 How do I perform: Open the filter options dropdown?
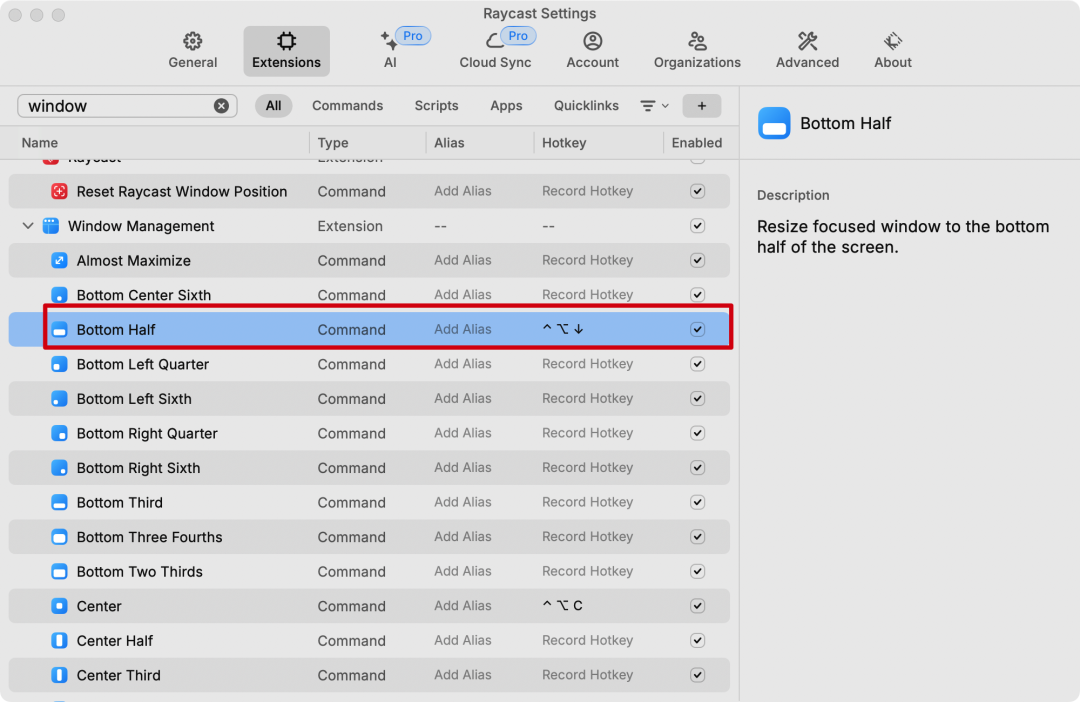pyautogui.click(x=654, y=105)
